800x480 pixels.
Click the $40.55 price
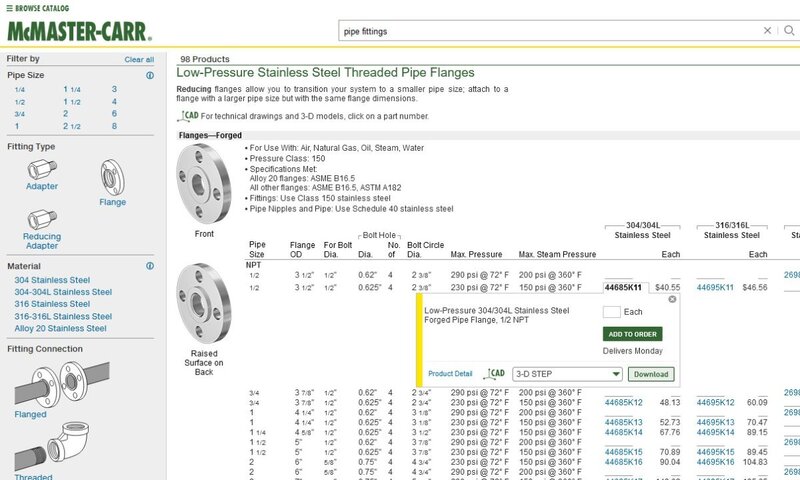[667, 288]
